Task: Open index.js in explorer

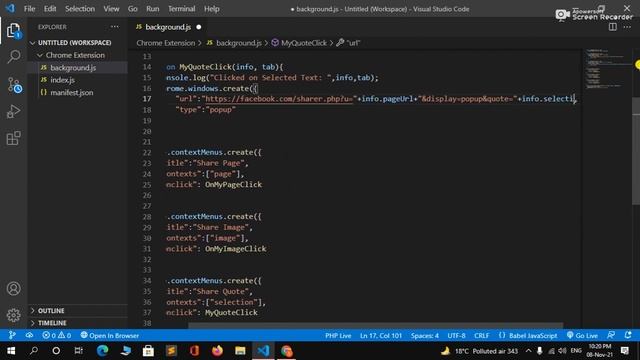Action: tap(62, 80)
